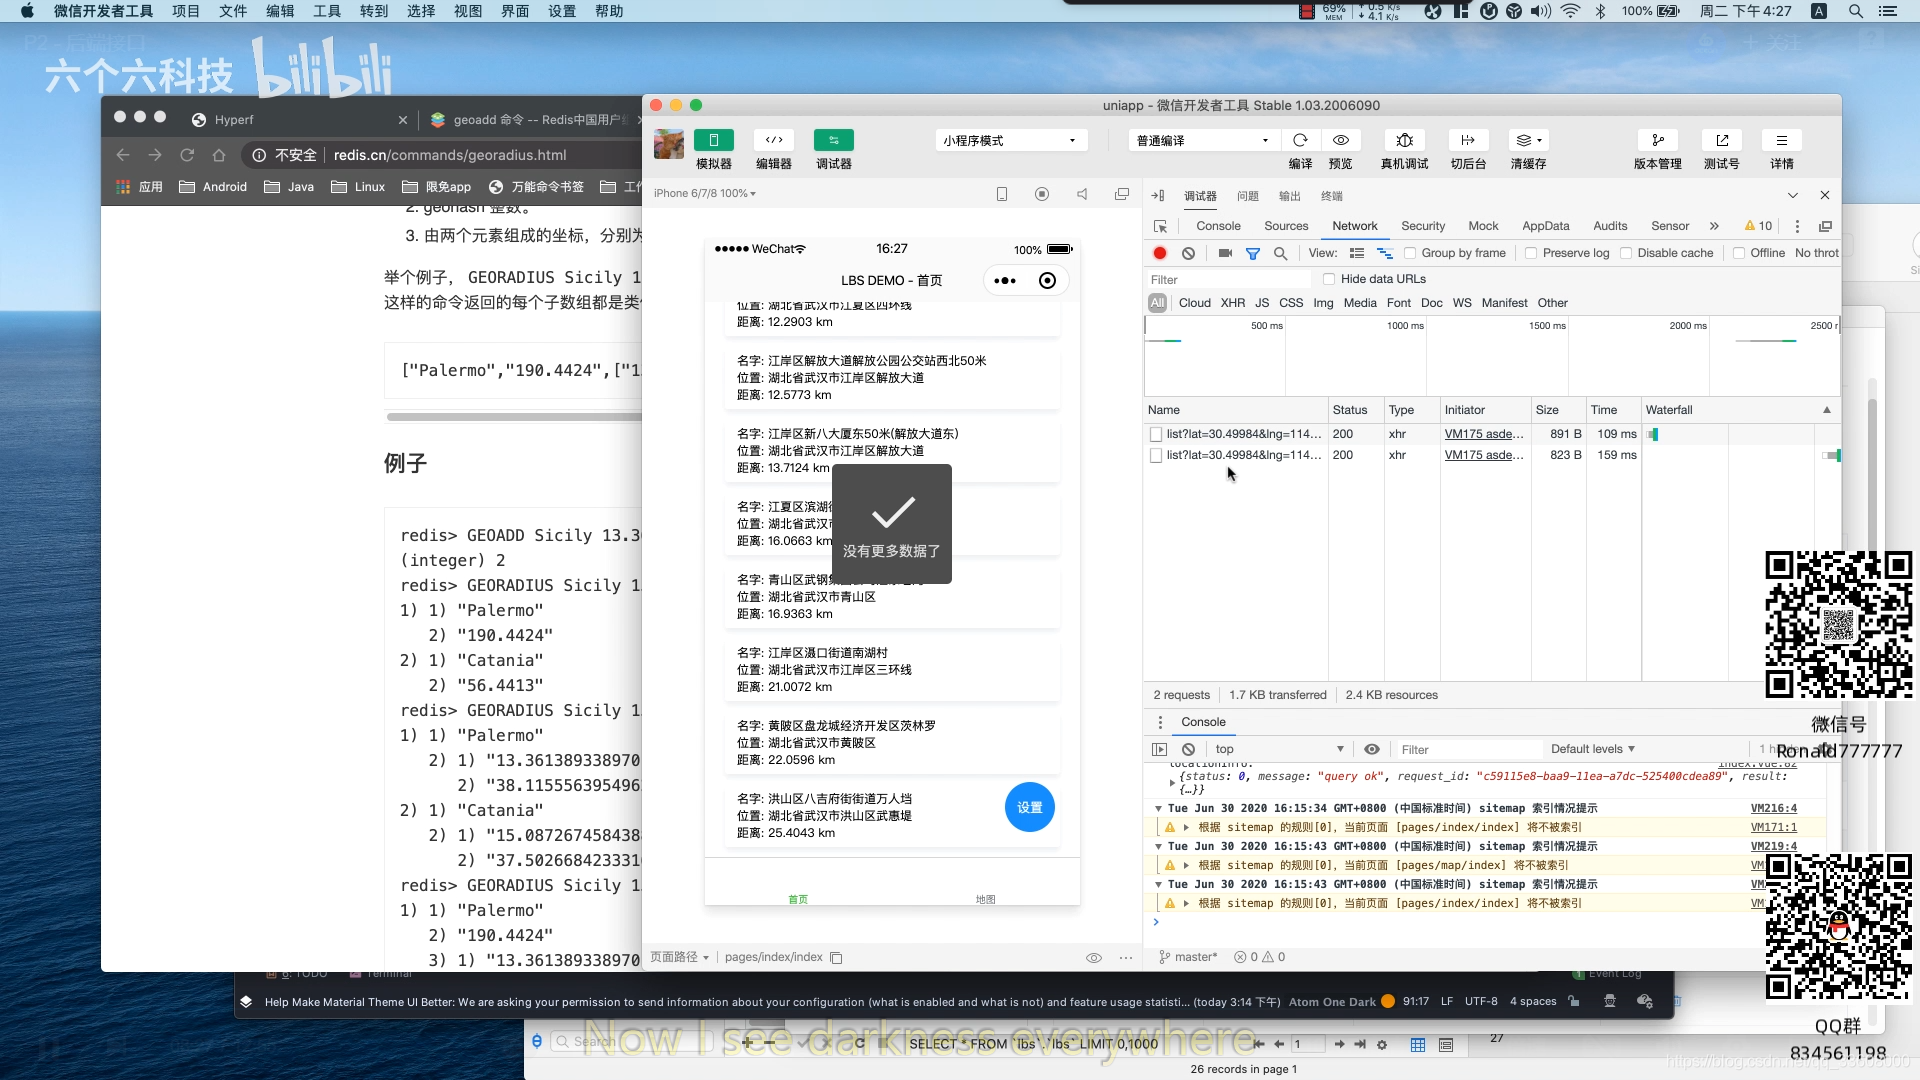Open the editor panel icon
The height and width of the screenshot is (1080, 1920).
[773, 141]
